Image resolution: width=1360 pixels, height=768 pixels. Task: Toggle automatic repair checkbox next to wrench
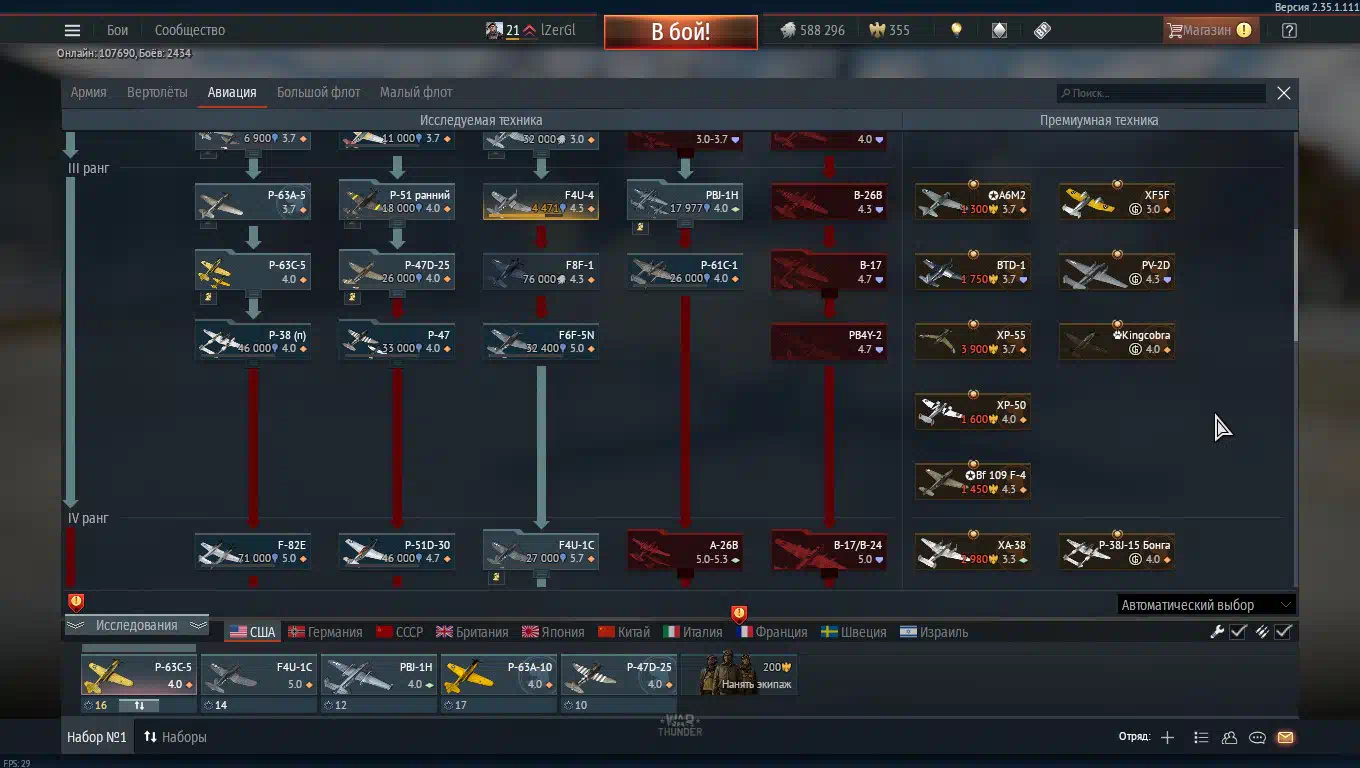point(1238,631)
